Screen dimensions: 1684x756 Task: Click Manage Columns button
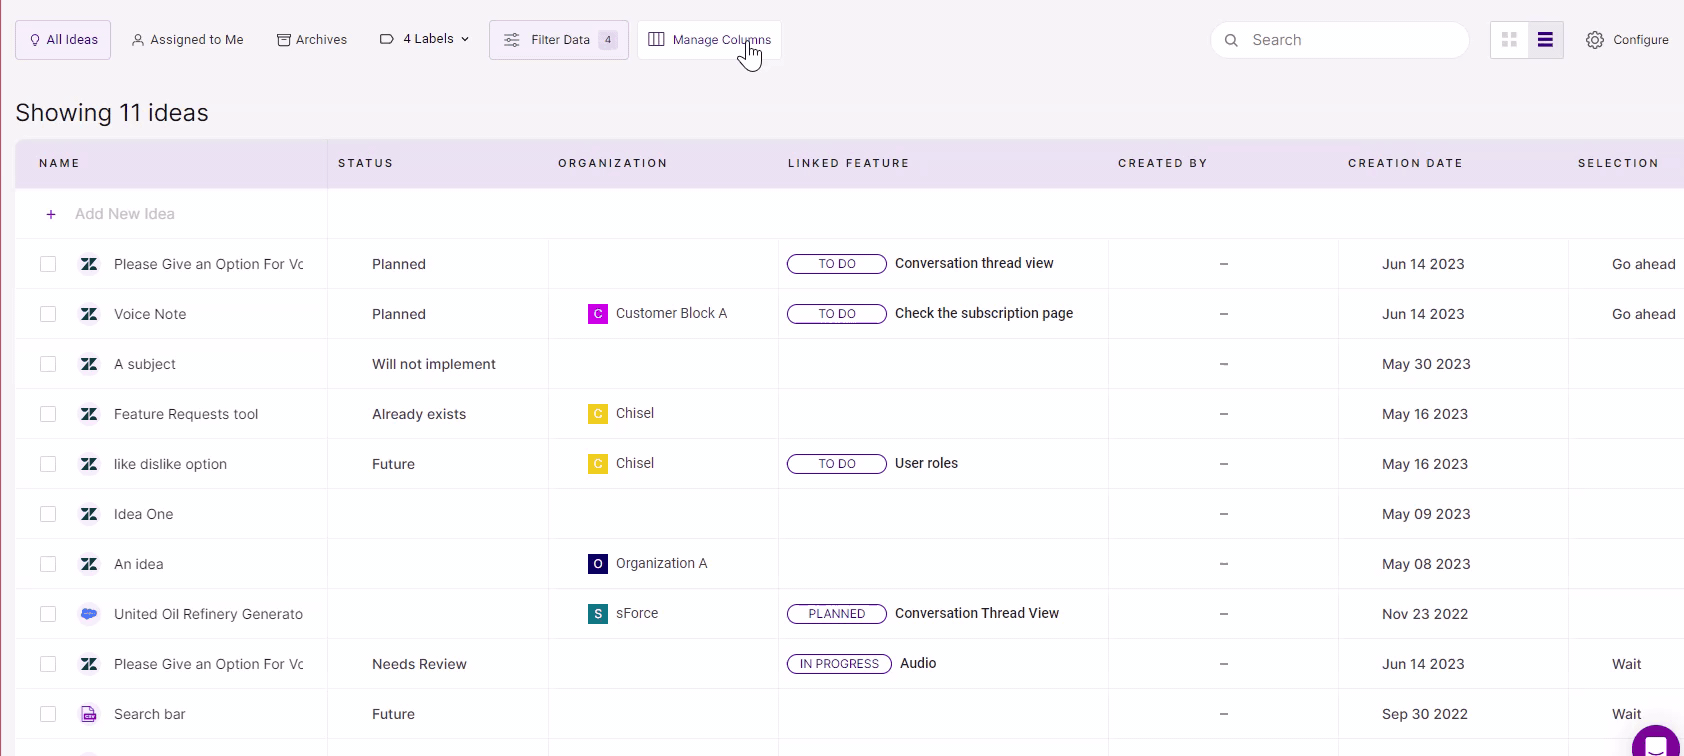(709, 40)
